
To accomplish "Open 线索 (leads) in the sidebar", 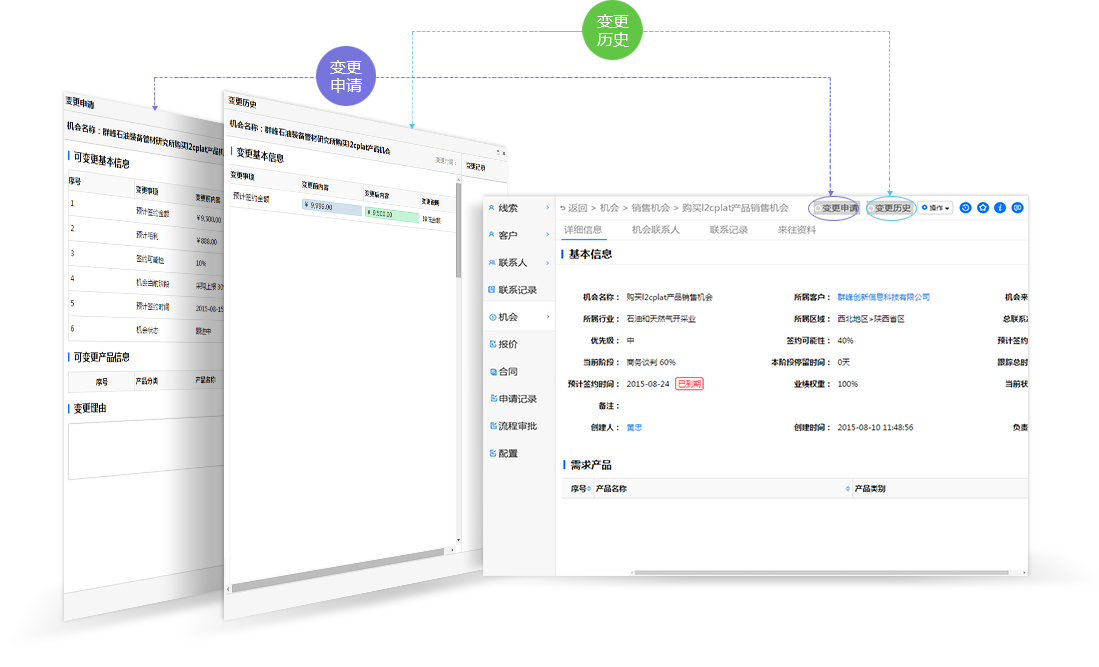I will pos(508,208).
